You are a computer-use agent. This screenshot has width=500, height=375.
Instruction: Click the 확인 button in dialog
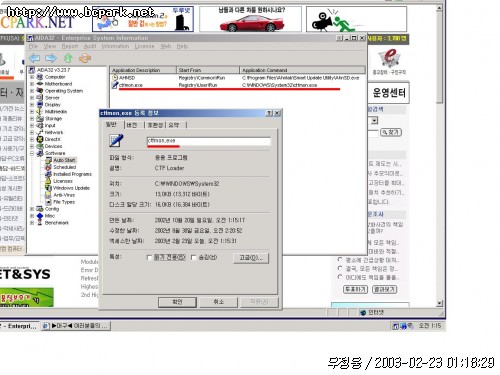pos(177,302)
